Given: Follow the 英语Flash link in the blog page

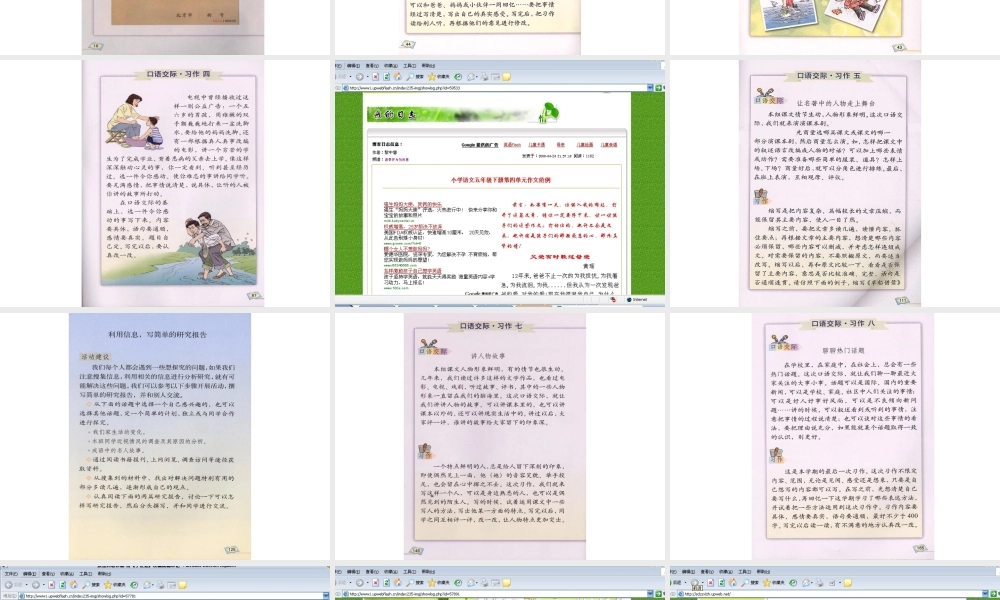Looking at the screenshot, I should 512,145.
